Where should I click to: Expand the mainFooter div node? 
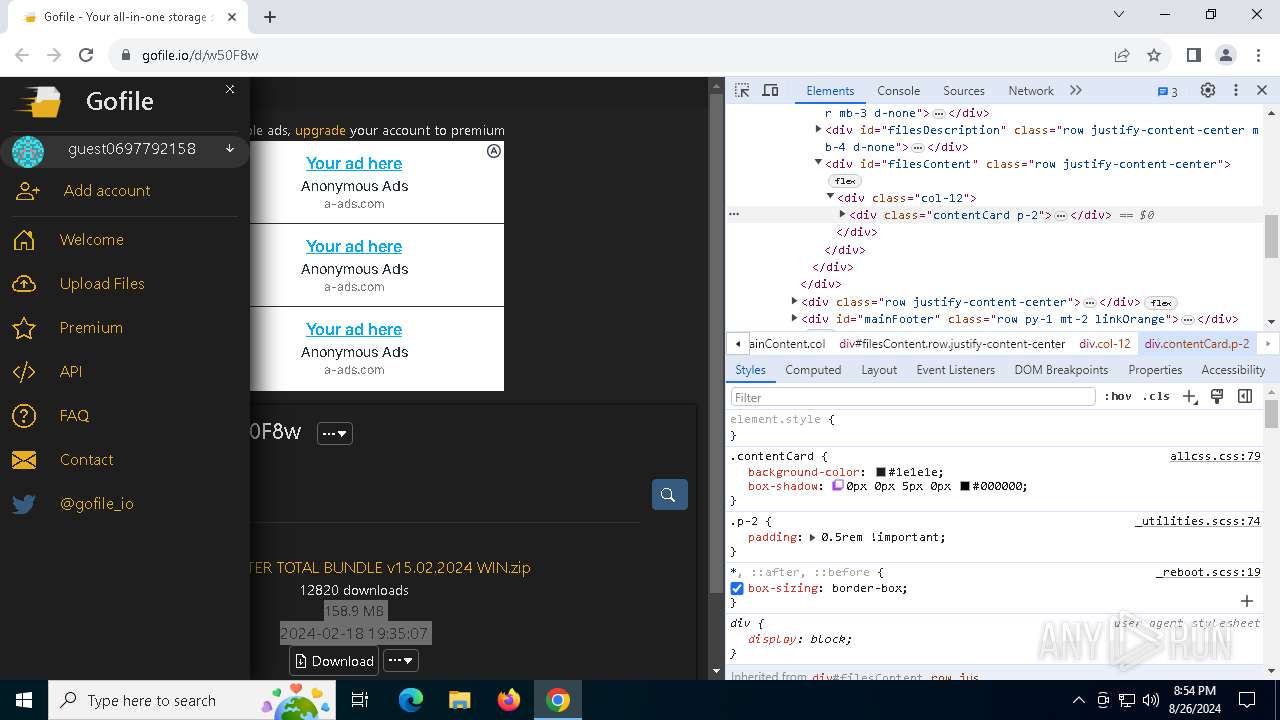(794, 318)
